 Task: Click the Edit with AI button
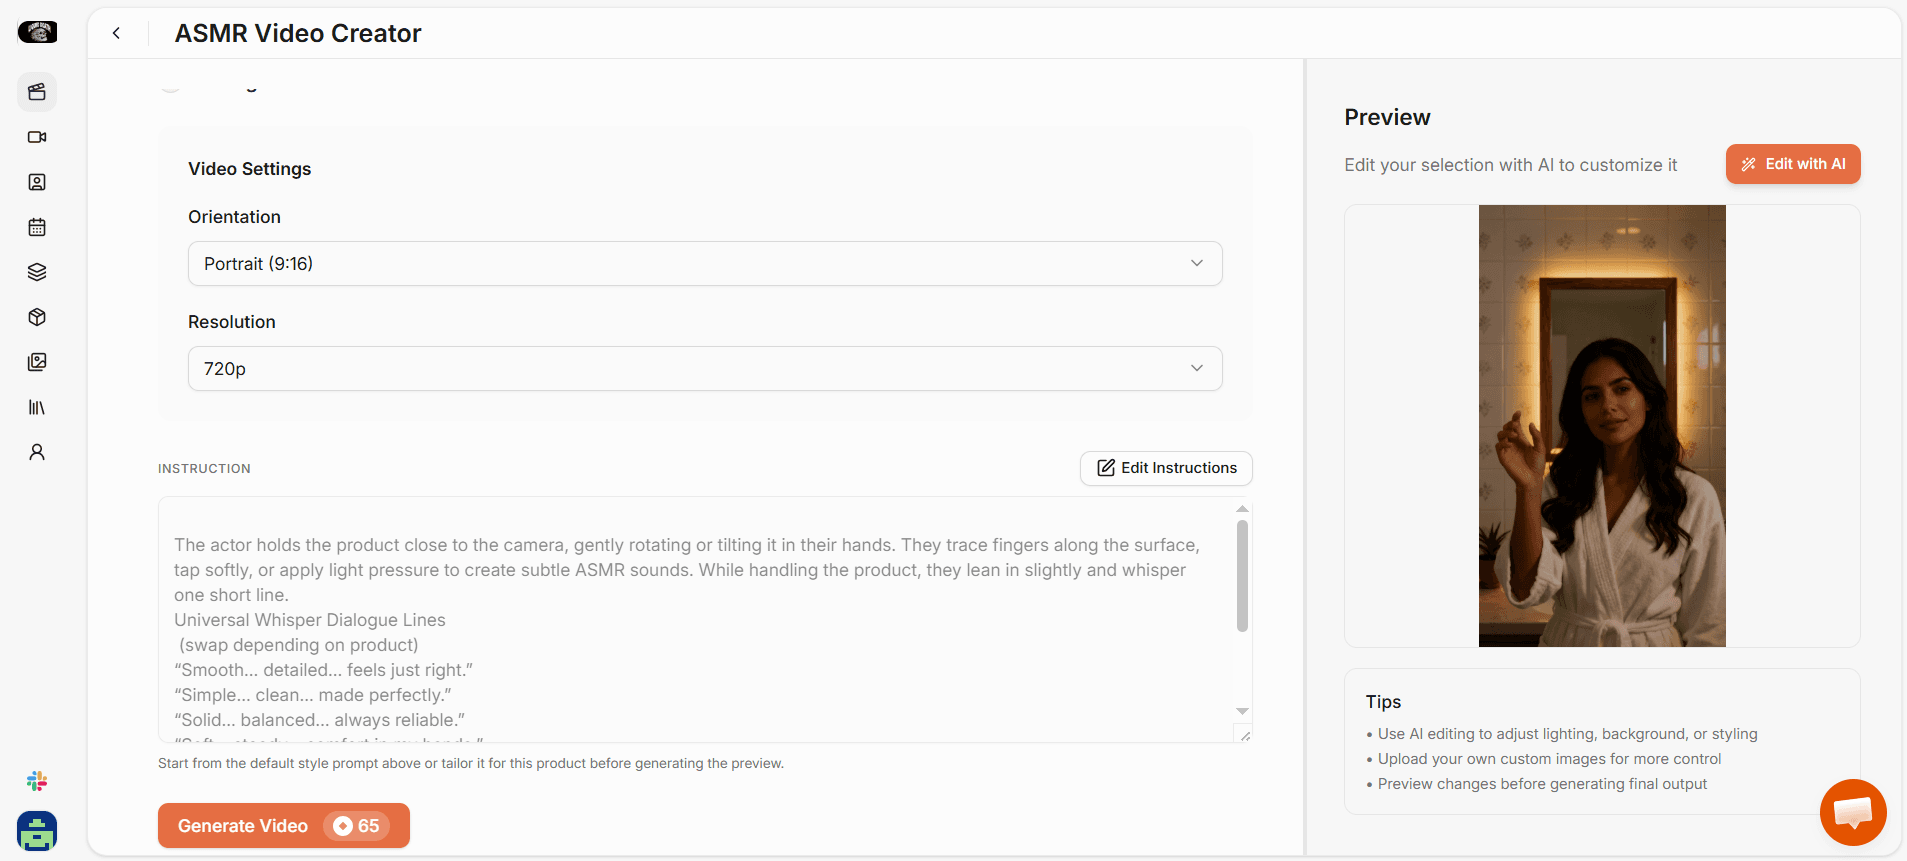pos(1793,164)
